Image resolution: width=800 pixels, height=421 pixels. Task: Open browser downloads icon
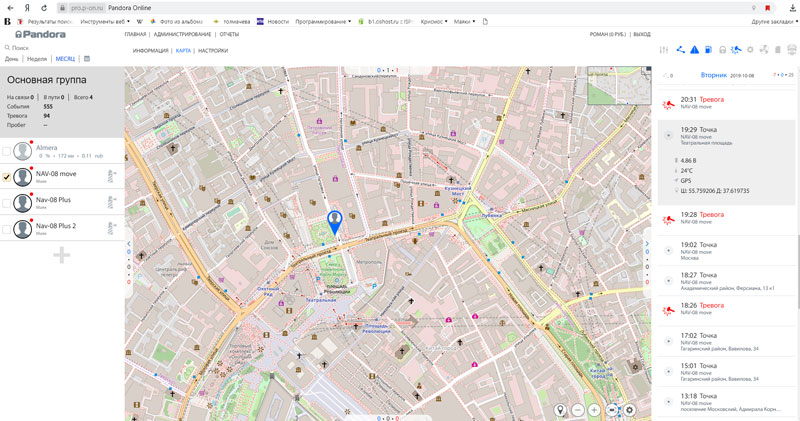pyautogui.click(x=792, y=8)
